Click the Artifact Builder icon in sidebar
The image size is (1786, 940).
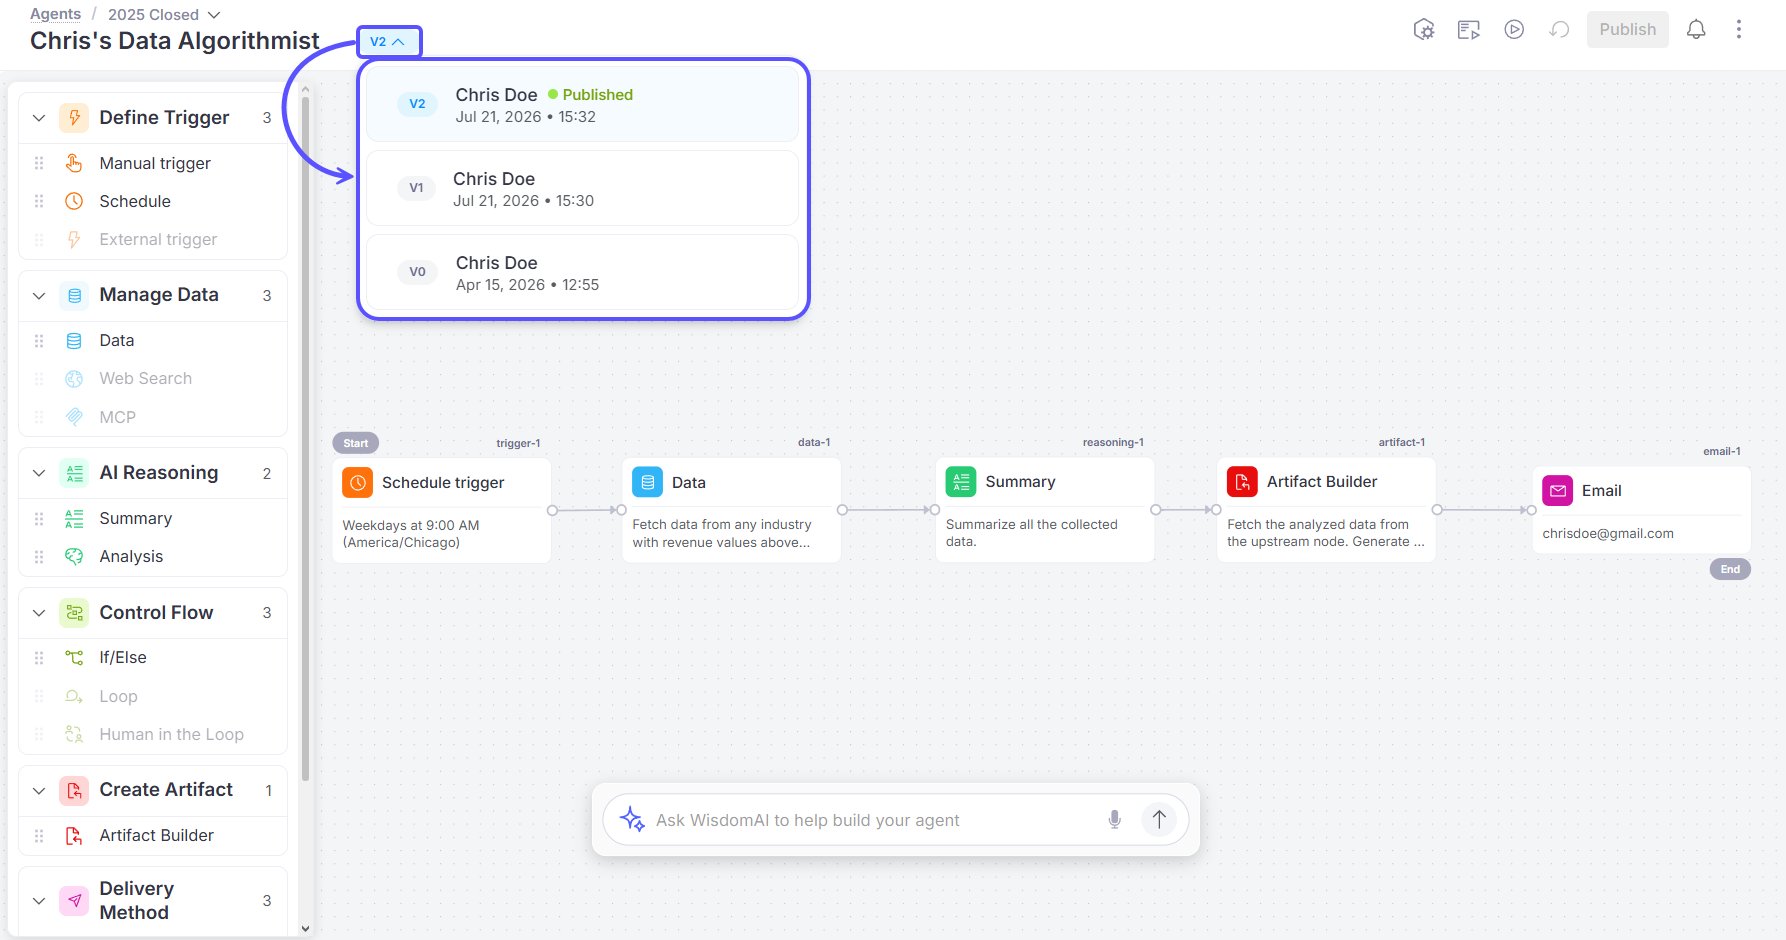74,836
